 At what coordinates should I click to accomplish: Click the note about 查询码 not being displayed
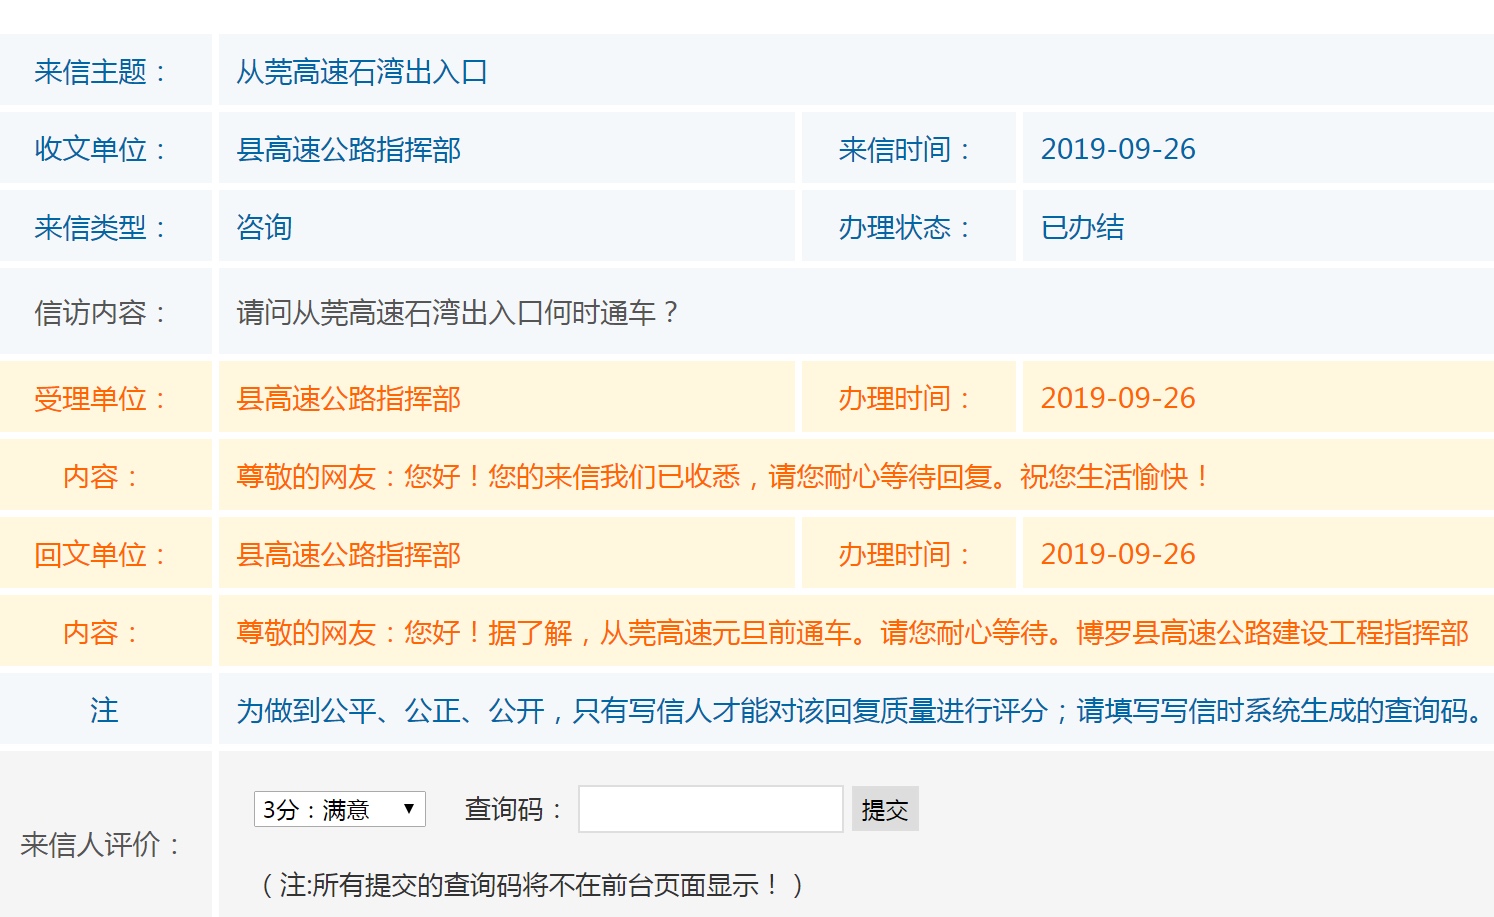[531, 885]
